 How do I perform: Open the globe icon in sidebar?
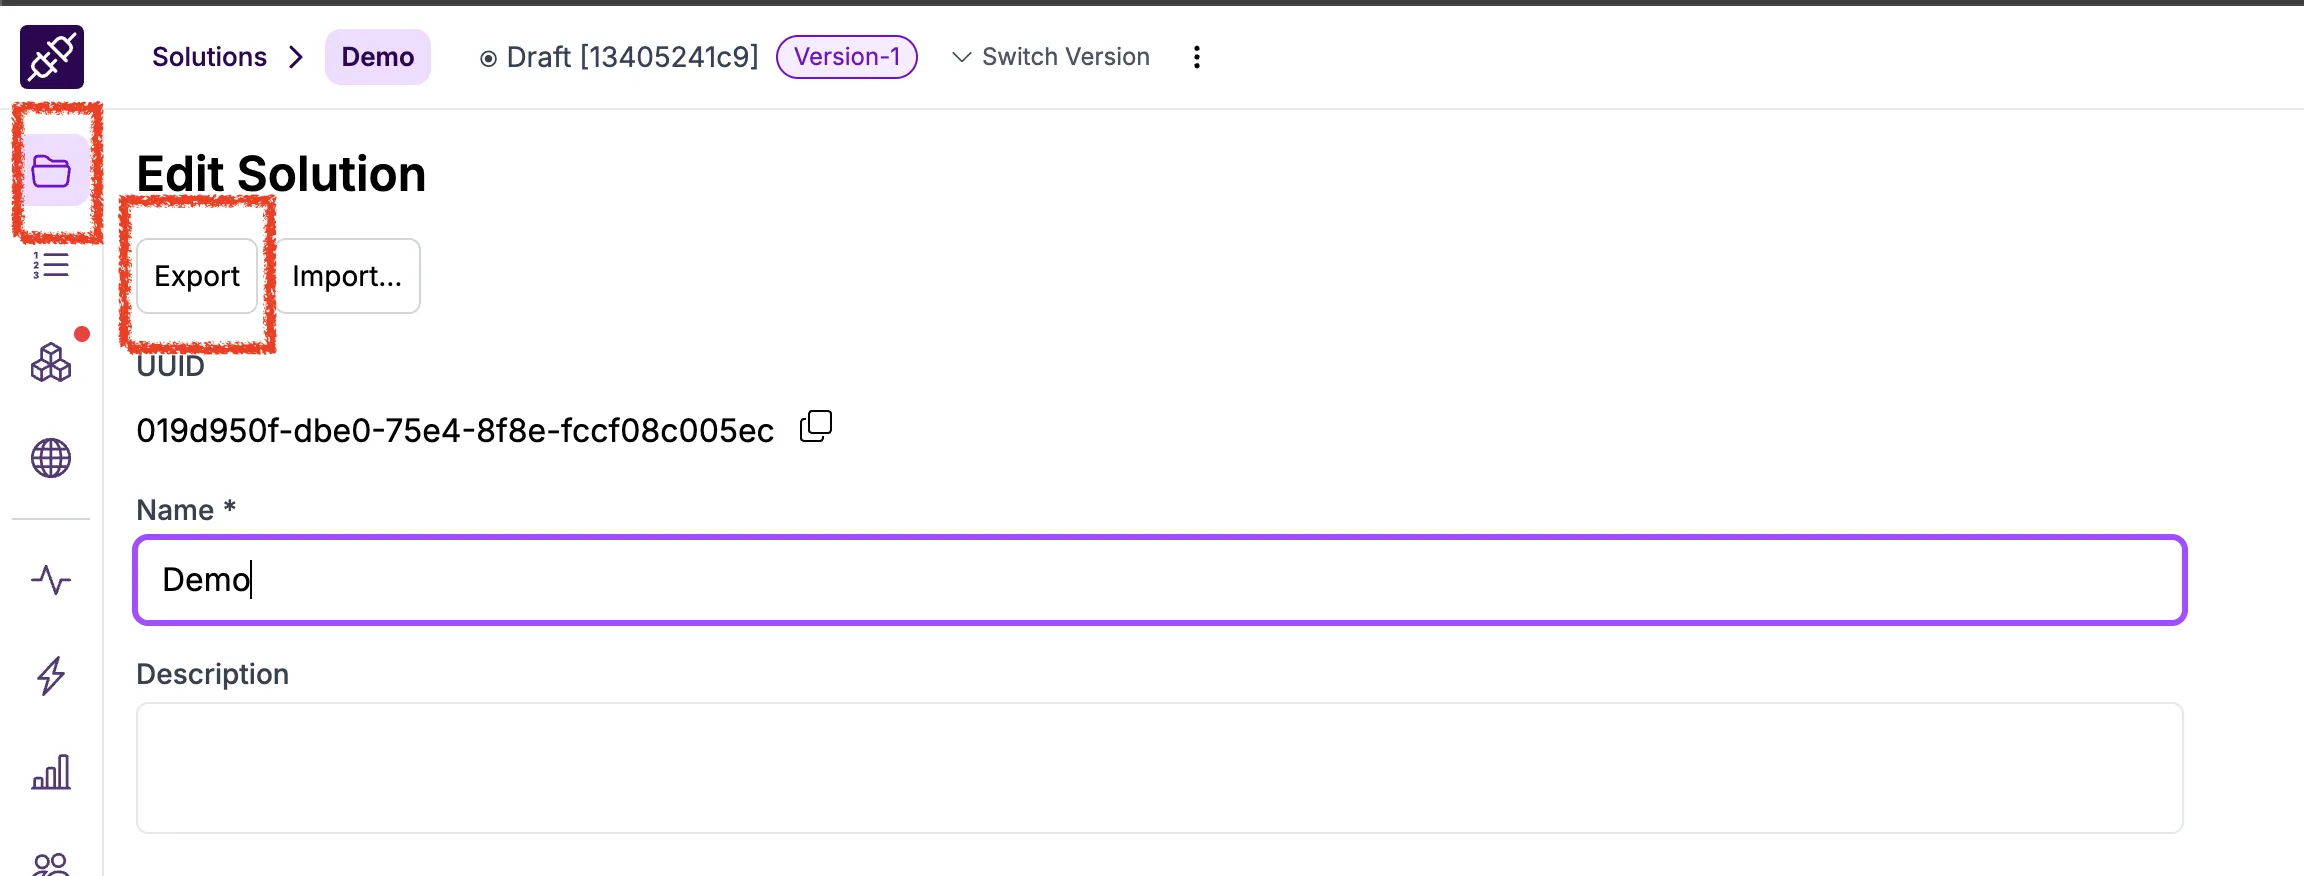tap(51, 458)
